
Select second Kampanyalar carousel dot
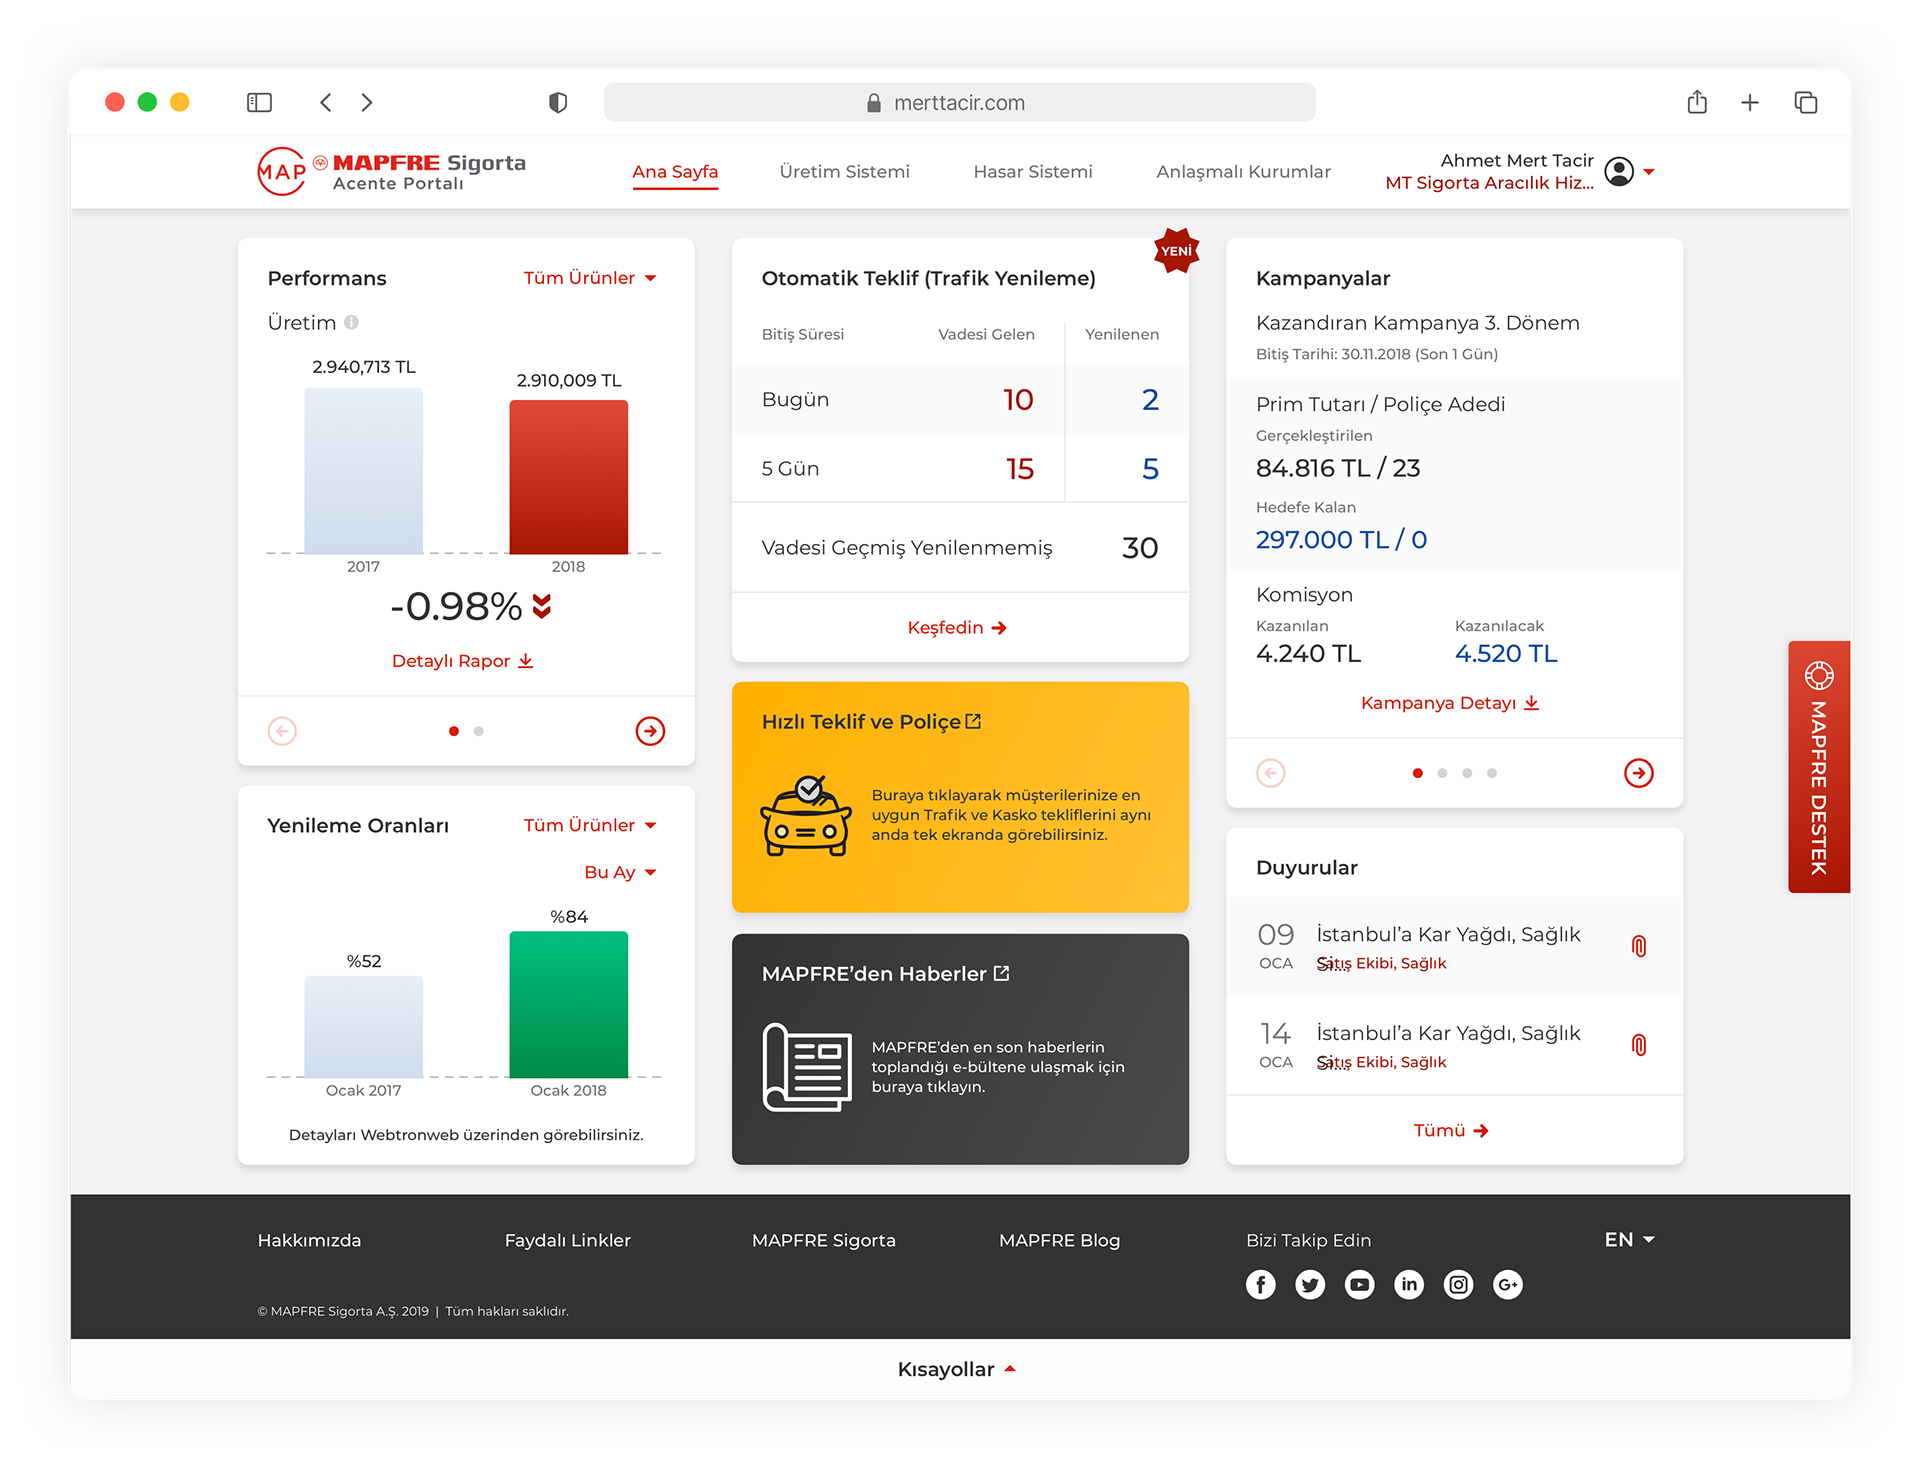(x=1442, y=773)
